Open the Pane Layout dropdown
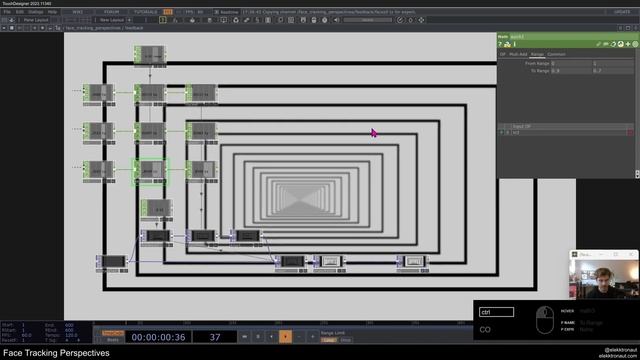 pos(36,20)
